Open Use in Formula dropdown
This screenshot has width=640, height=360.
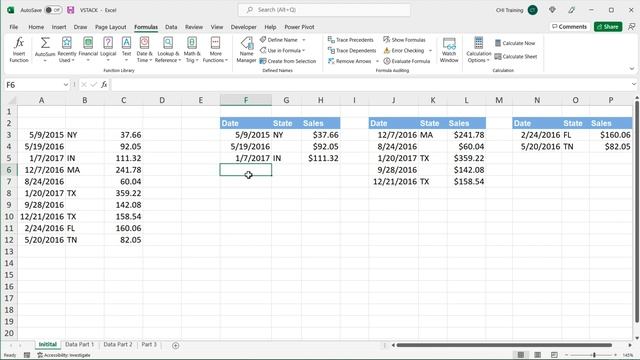click(283, 50)
